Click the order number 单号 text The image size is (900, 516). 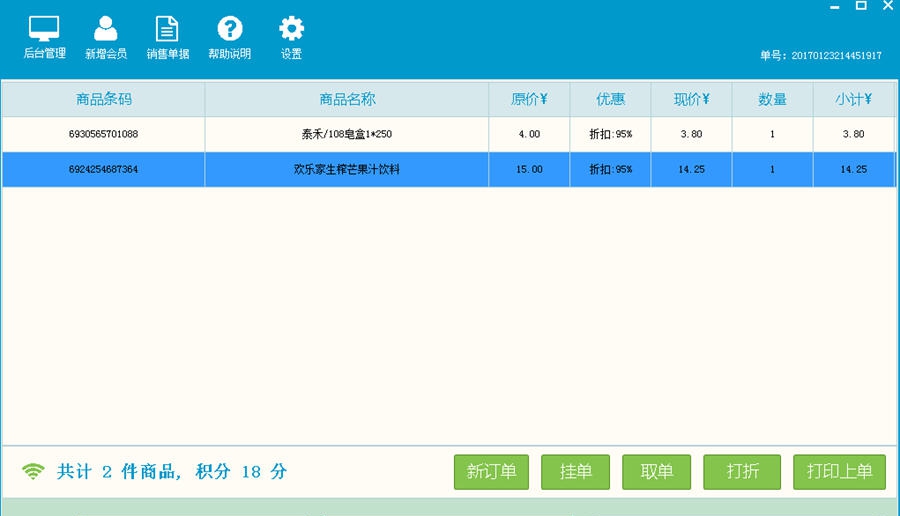(821, 56)
